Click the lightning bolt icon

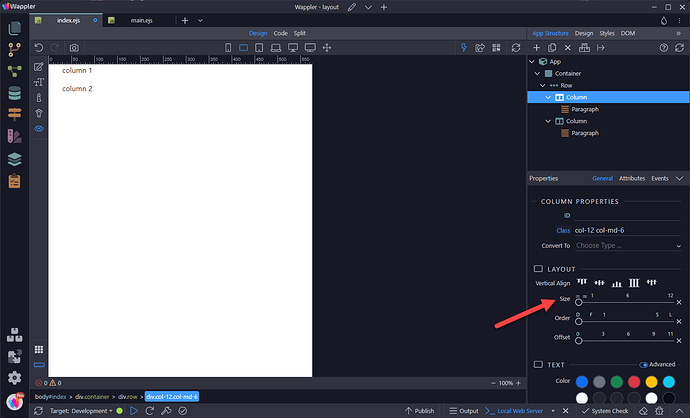coord(464,48)
